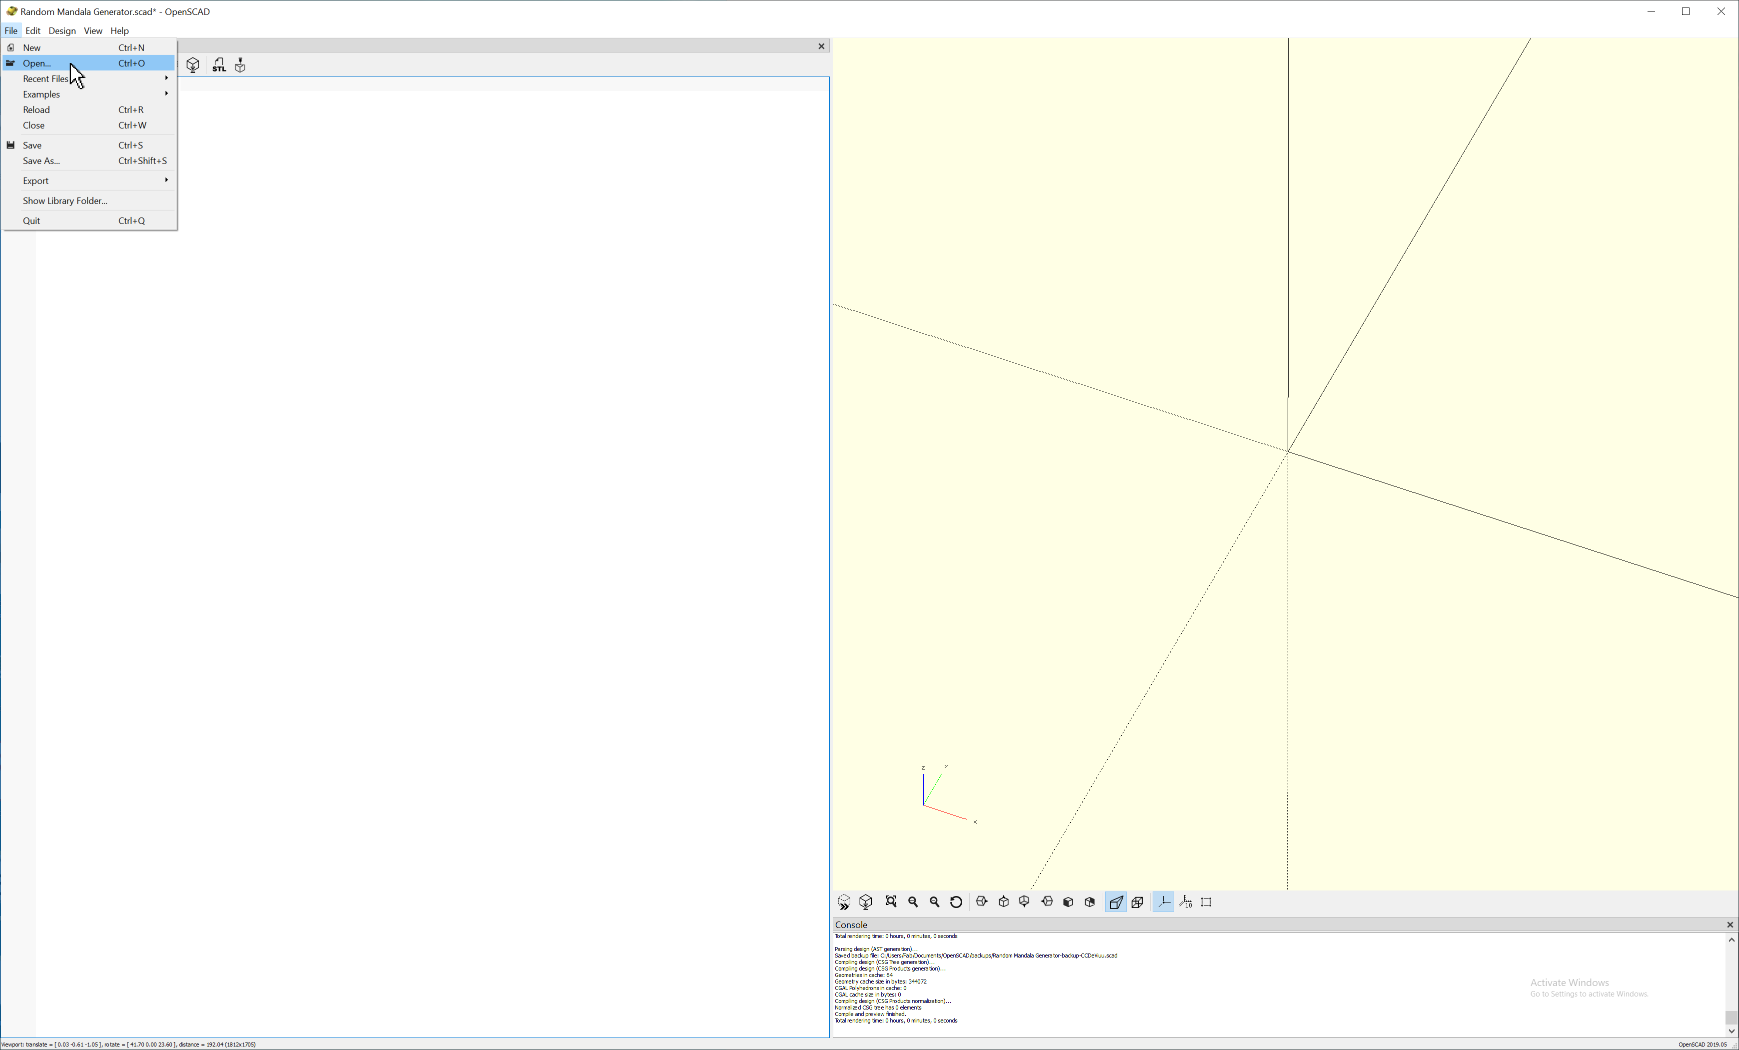Click the Export as STL icon
1739x1050 pixels.
point(218,65)
